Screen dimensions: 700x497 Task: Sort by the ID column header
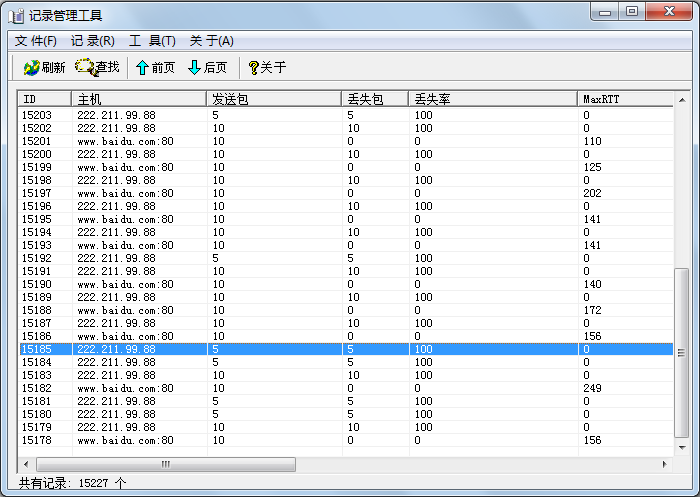point(45,99)
